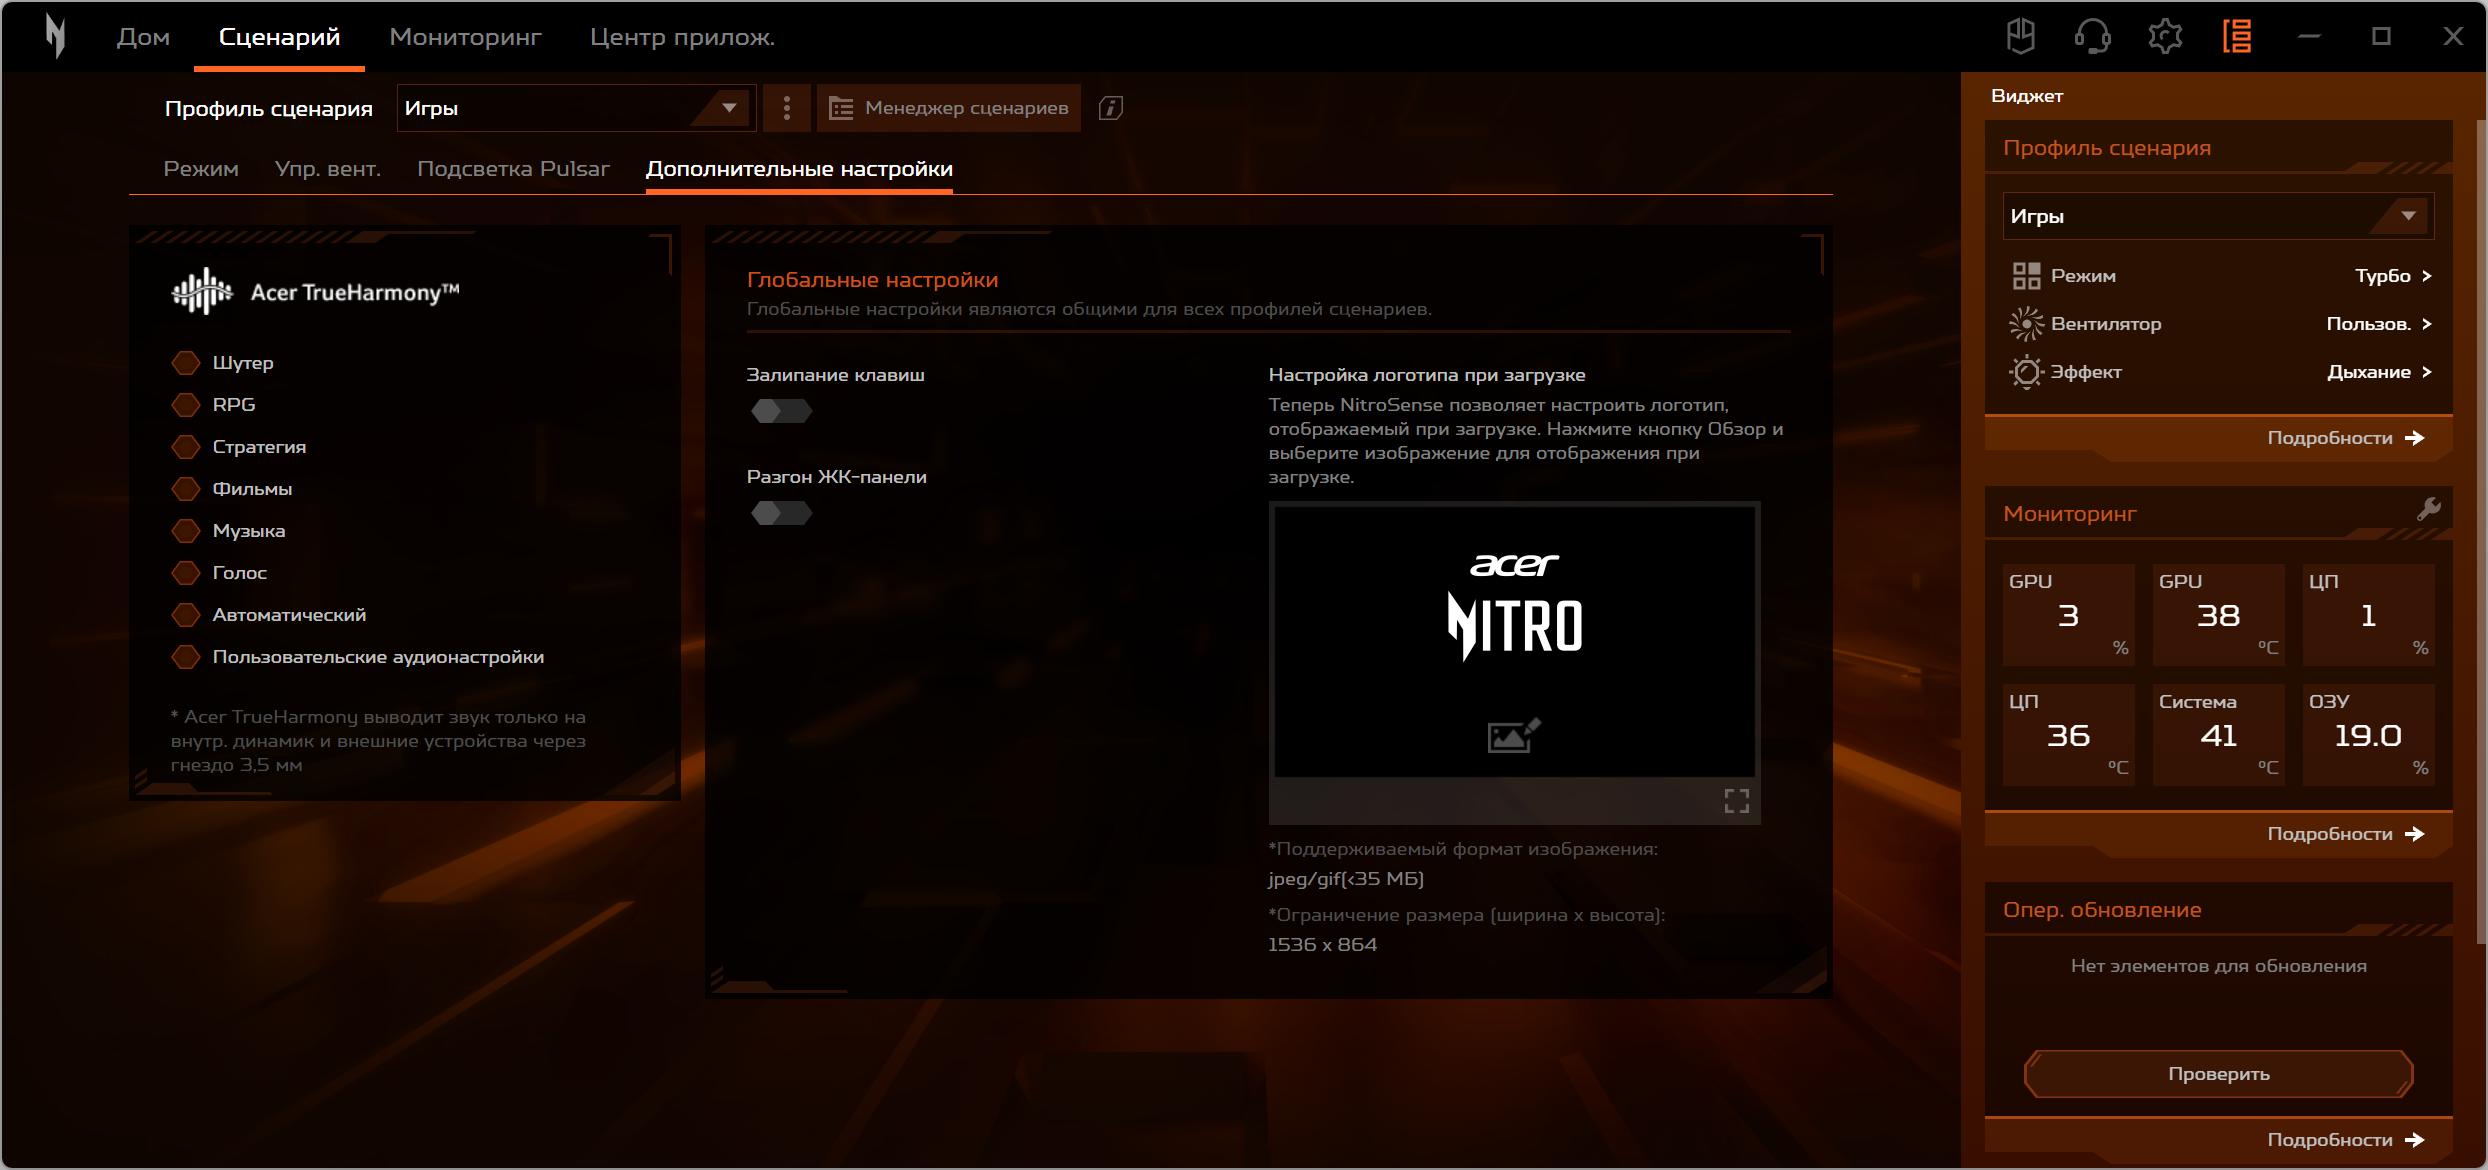Viewport: 2488px width, 1170px height.
Task: Toggle Залипание клавиш switch
Action: [x=781, y=411]
